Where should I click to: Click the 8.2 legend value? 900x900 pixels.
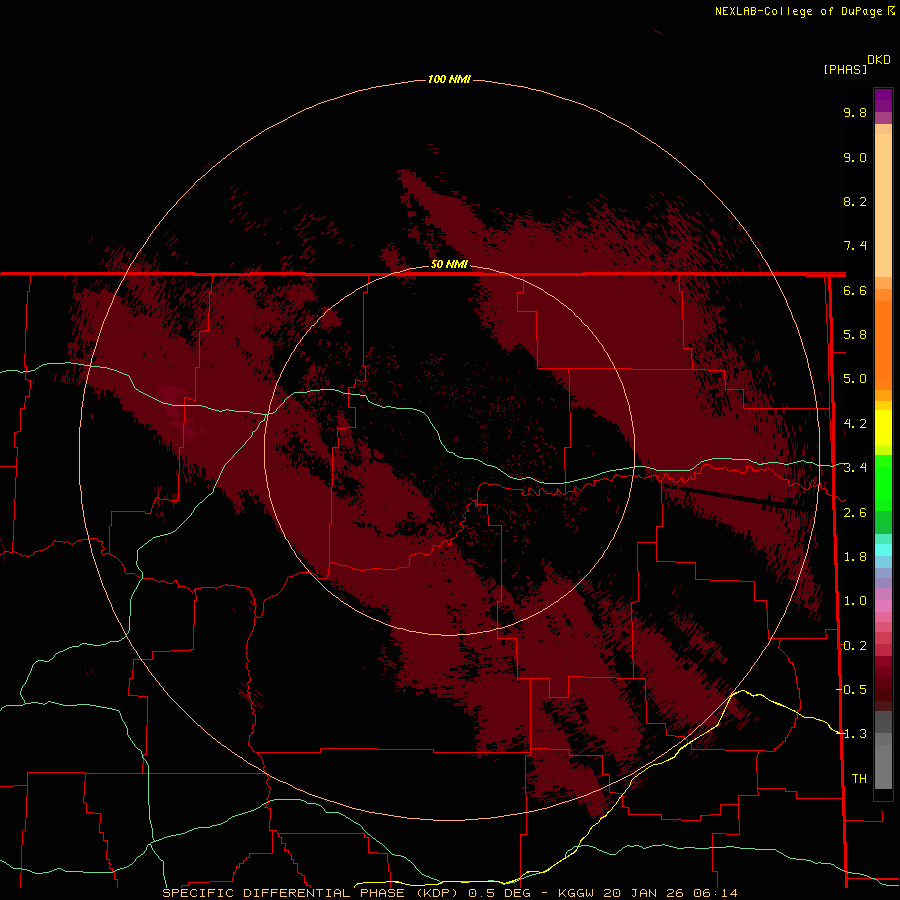(x=855, y=201)
